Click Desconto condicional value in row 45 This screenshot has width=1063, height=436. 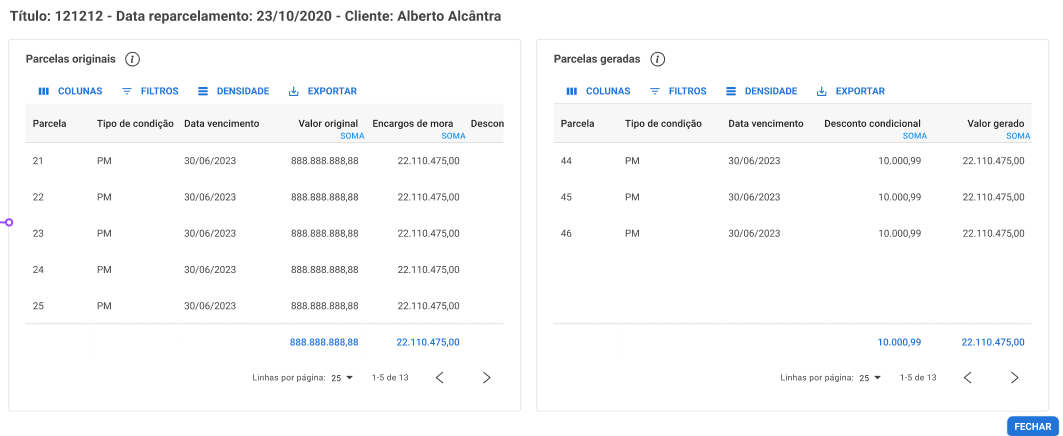(x=900, y=197)
